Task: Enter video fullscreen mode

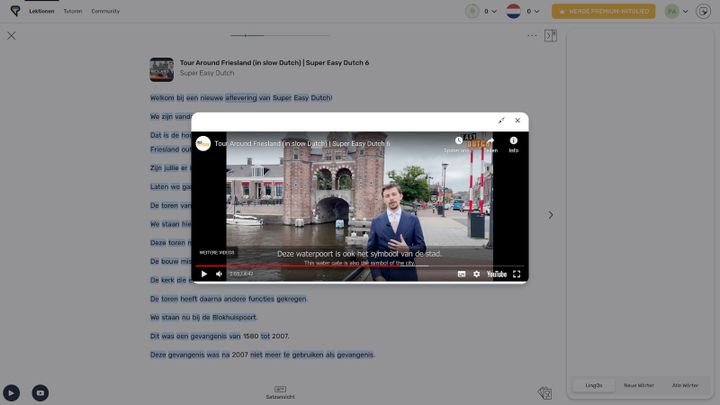Action: click(517, 274)
